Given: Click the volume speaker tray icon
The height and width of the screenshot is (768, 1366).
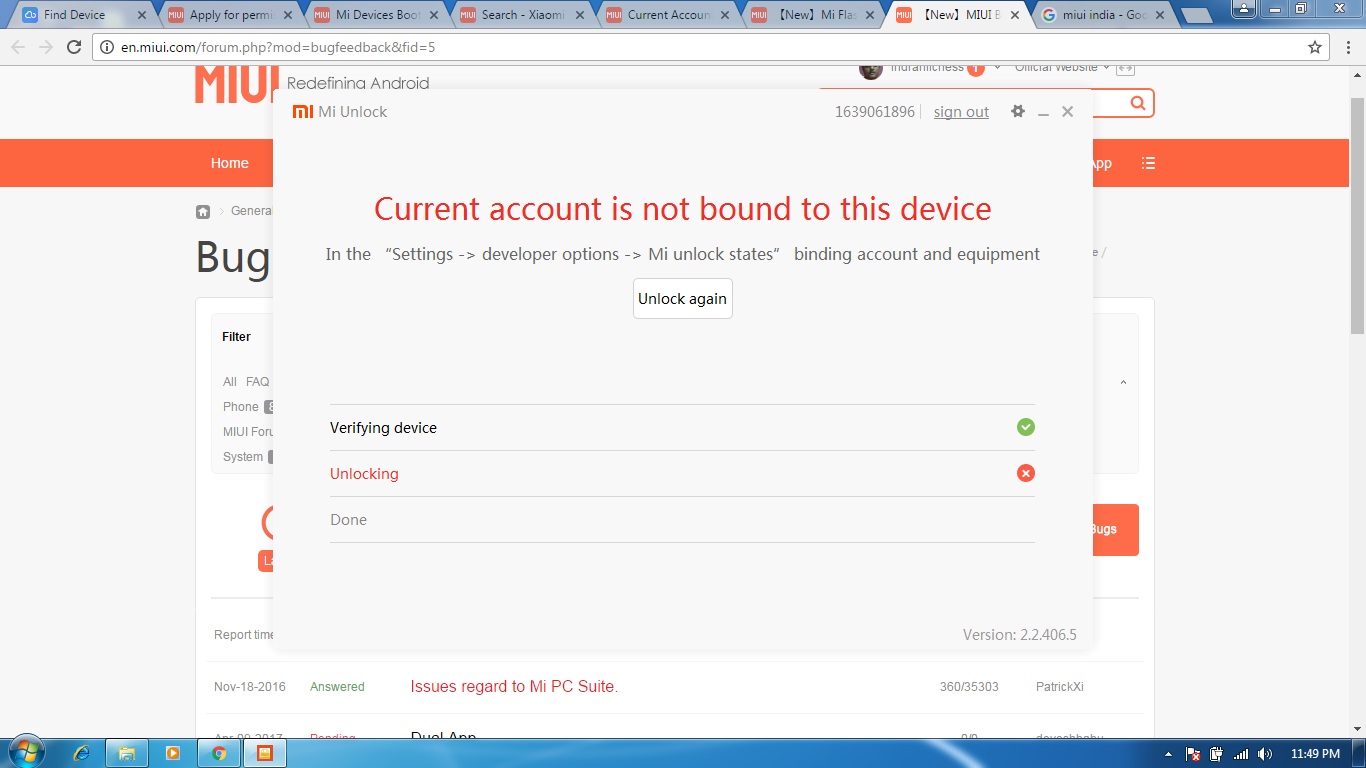Looking at the screenshot, I should (1265, 754).
